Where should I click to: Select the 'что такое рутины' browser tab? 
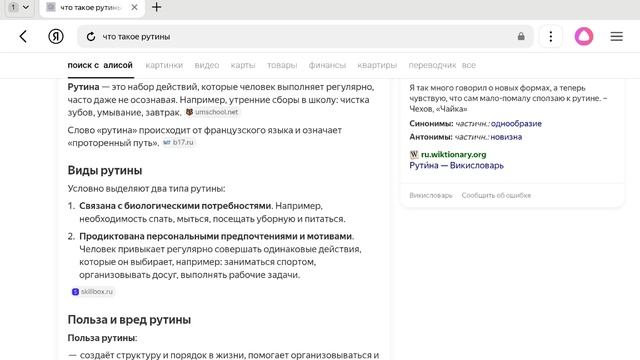point(92,8)
